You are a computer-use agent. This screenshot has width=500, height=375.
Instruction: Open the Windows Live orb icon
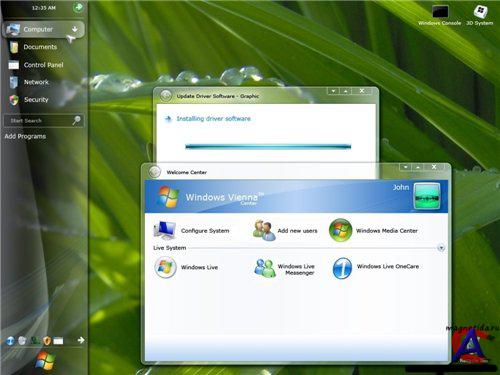(x=165, y=267)
